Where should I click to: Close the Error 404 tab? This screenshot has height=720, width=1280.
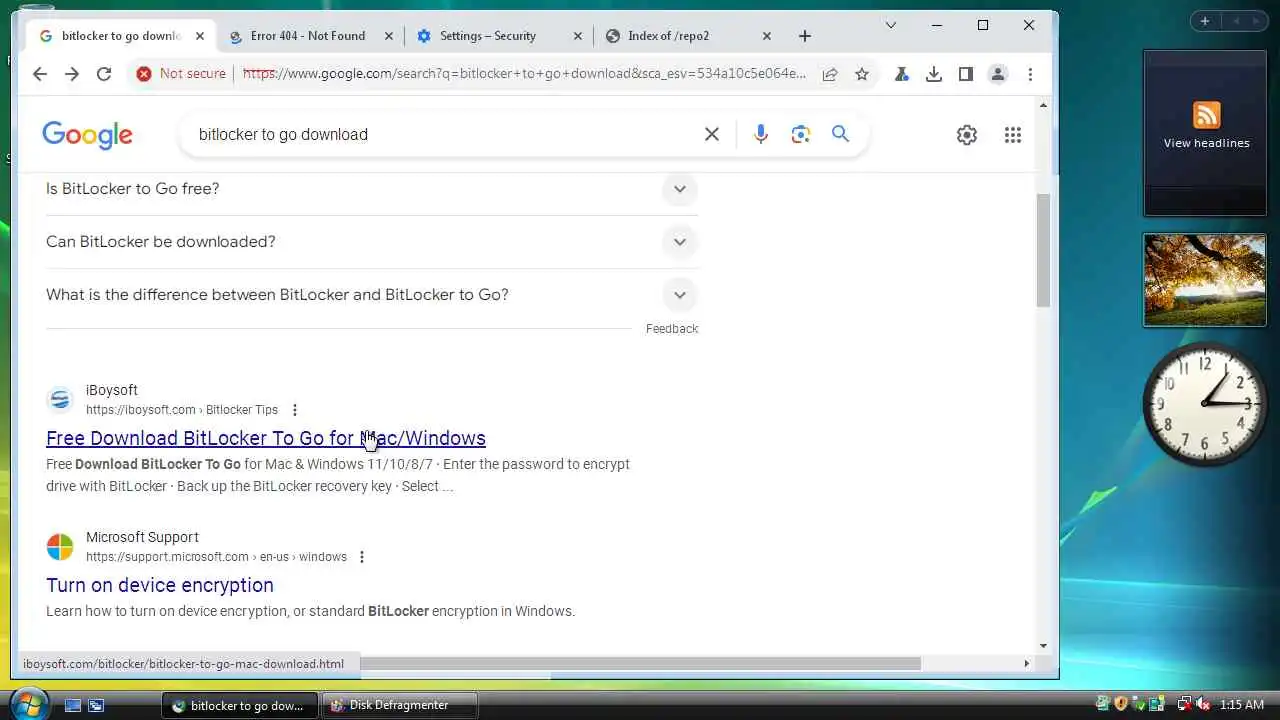389,36
